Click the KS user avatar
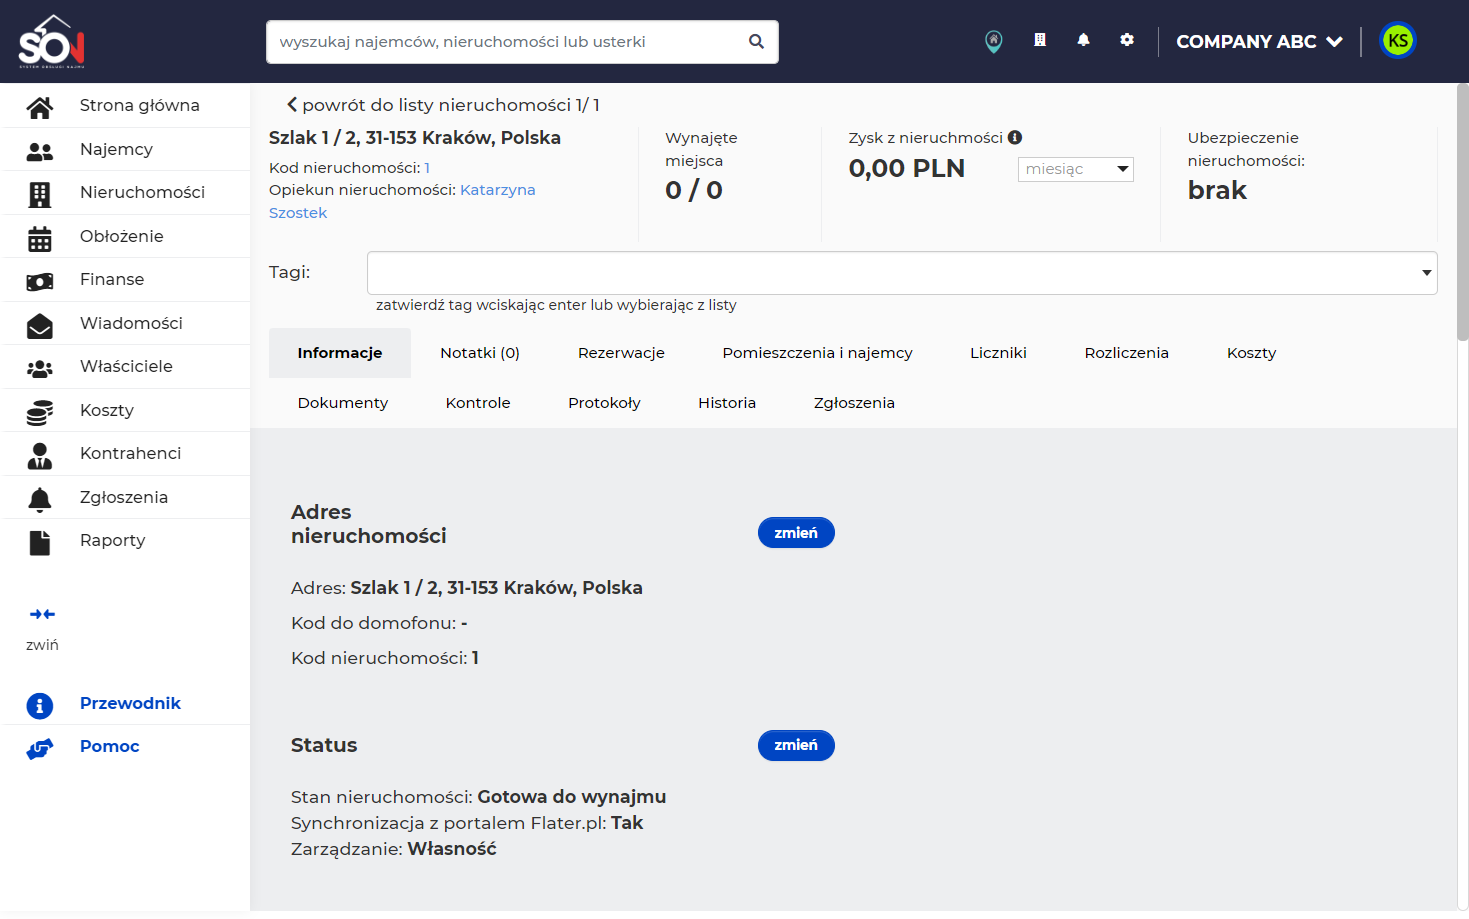Viewport: 1469px width, 919px height. coord(1398,41)
